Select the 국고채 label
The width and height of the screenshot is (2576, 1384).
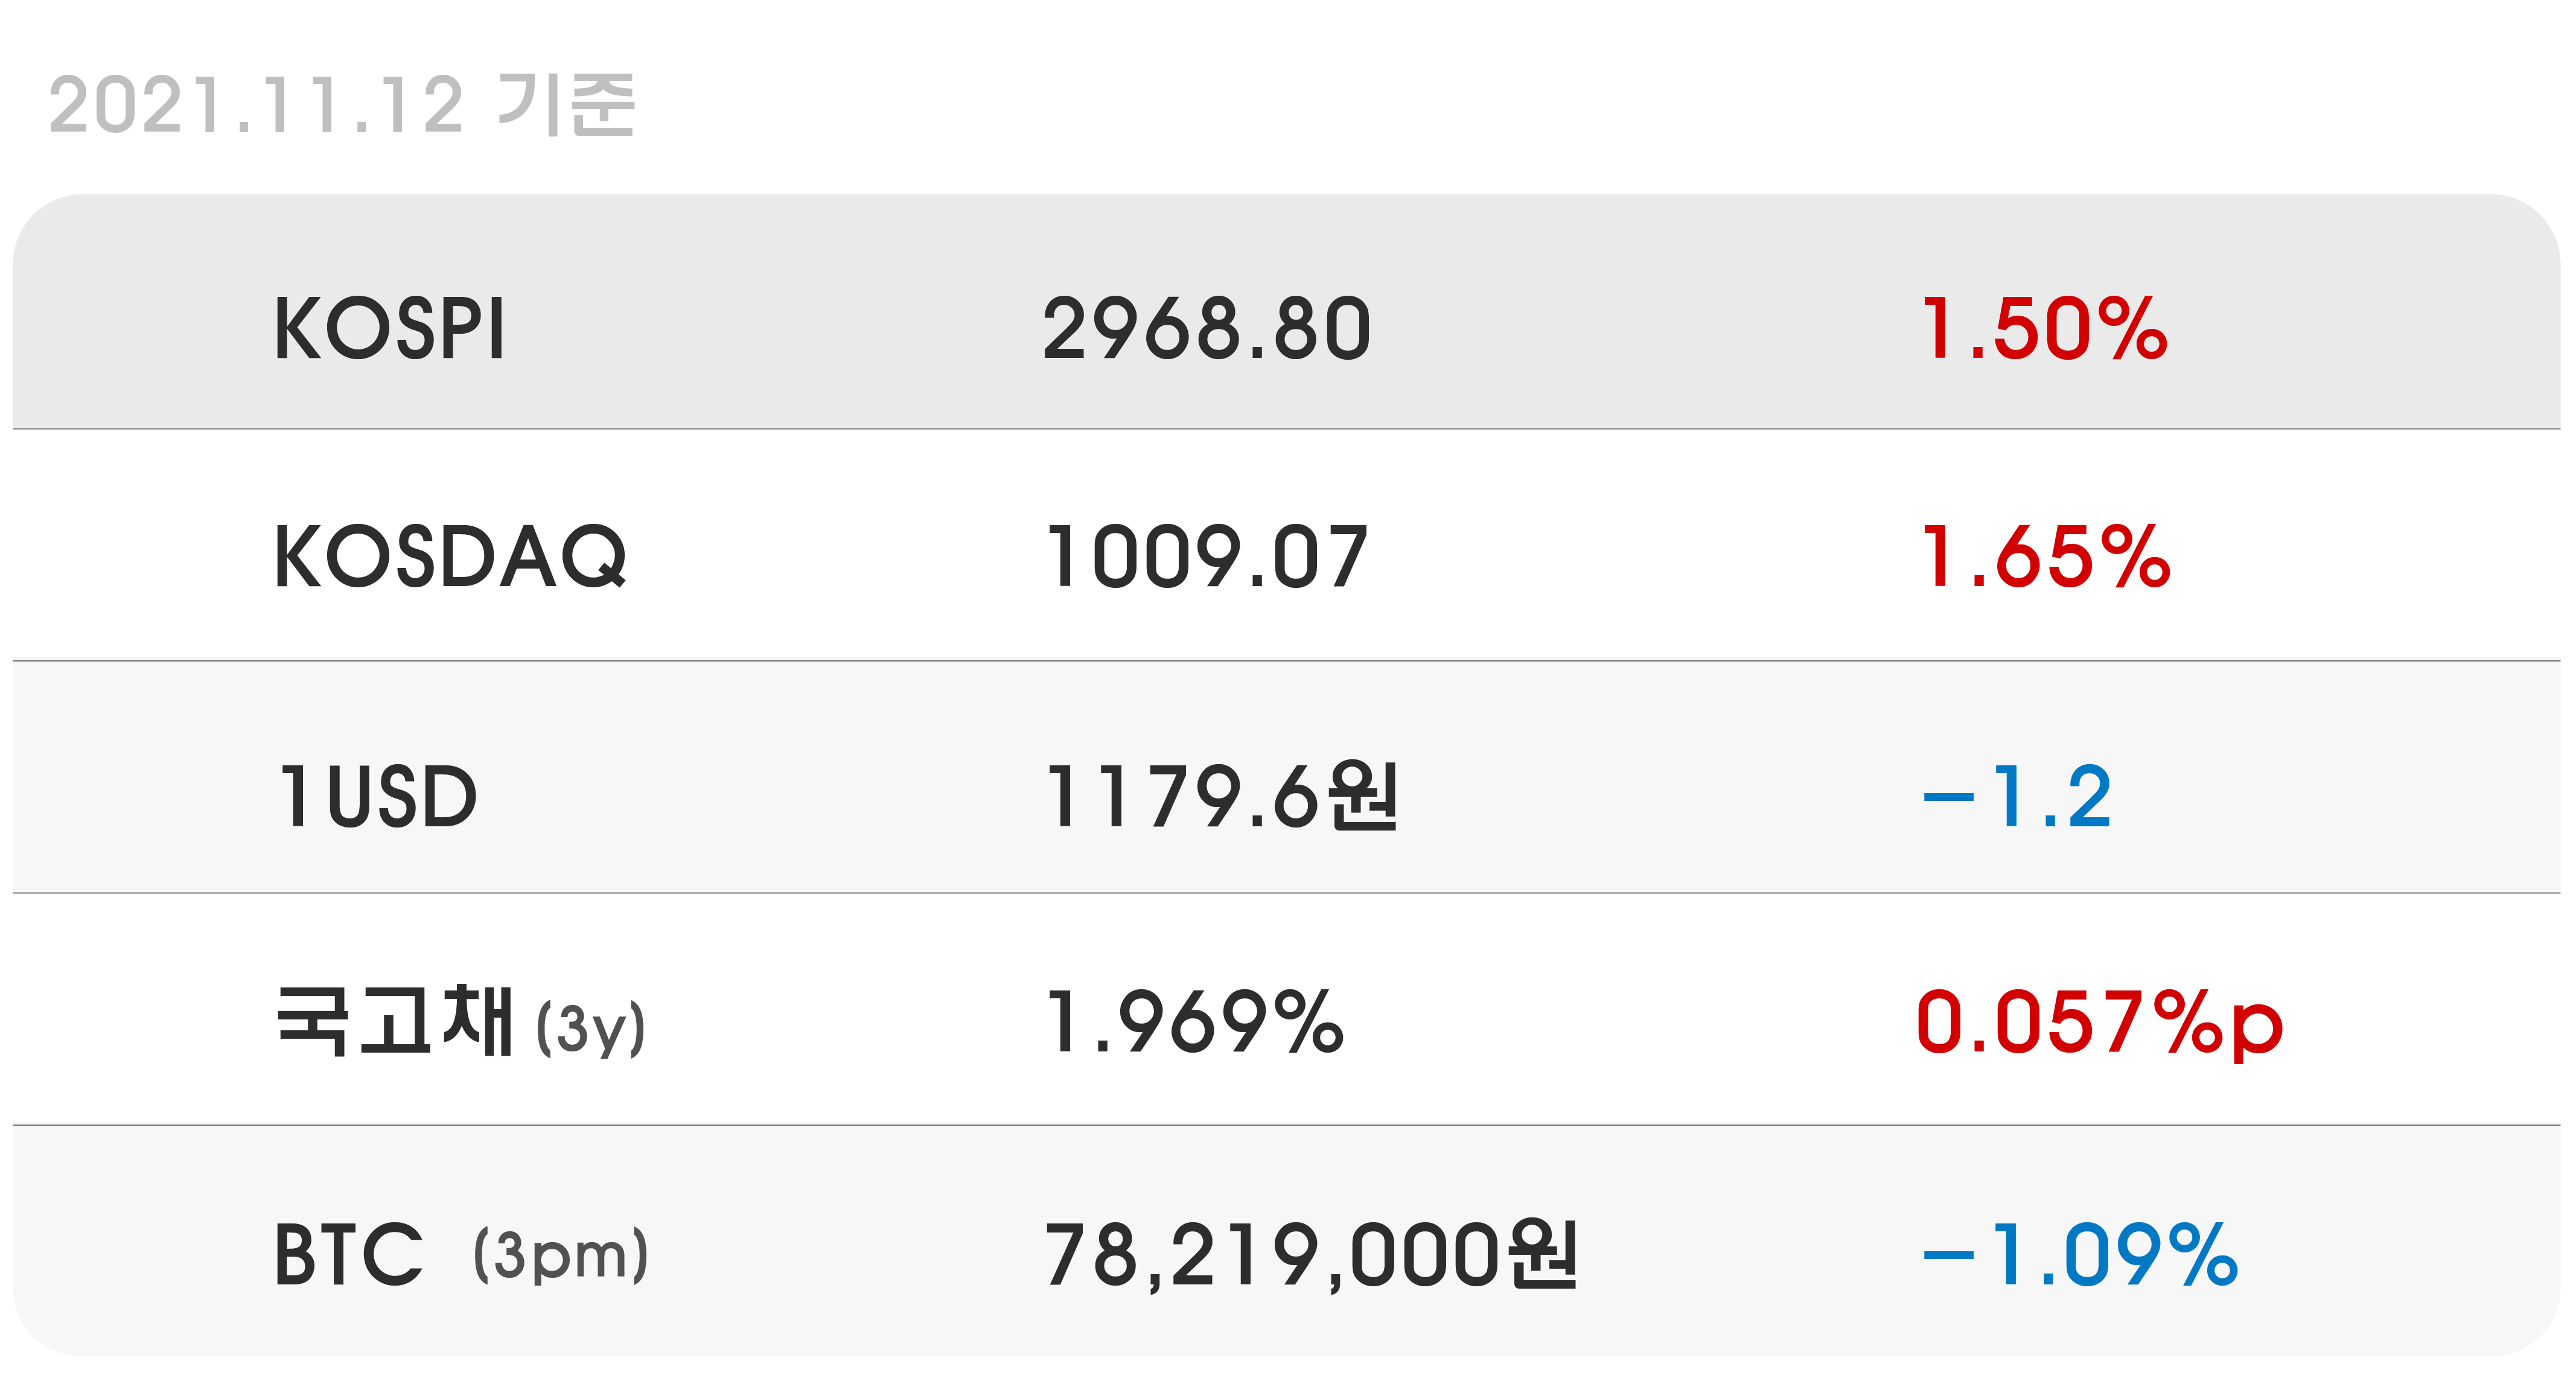click(x=394, y=1021)
